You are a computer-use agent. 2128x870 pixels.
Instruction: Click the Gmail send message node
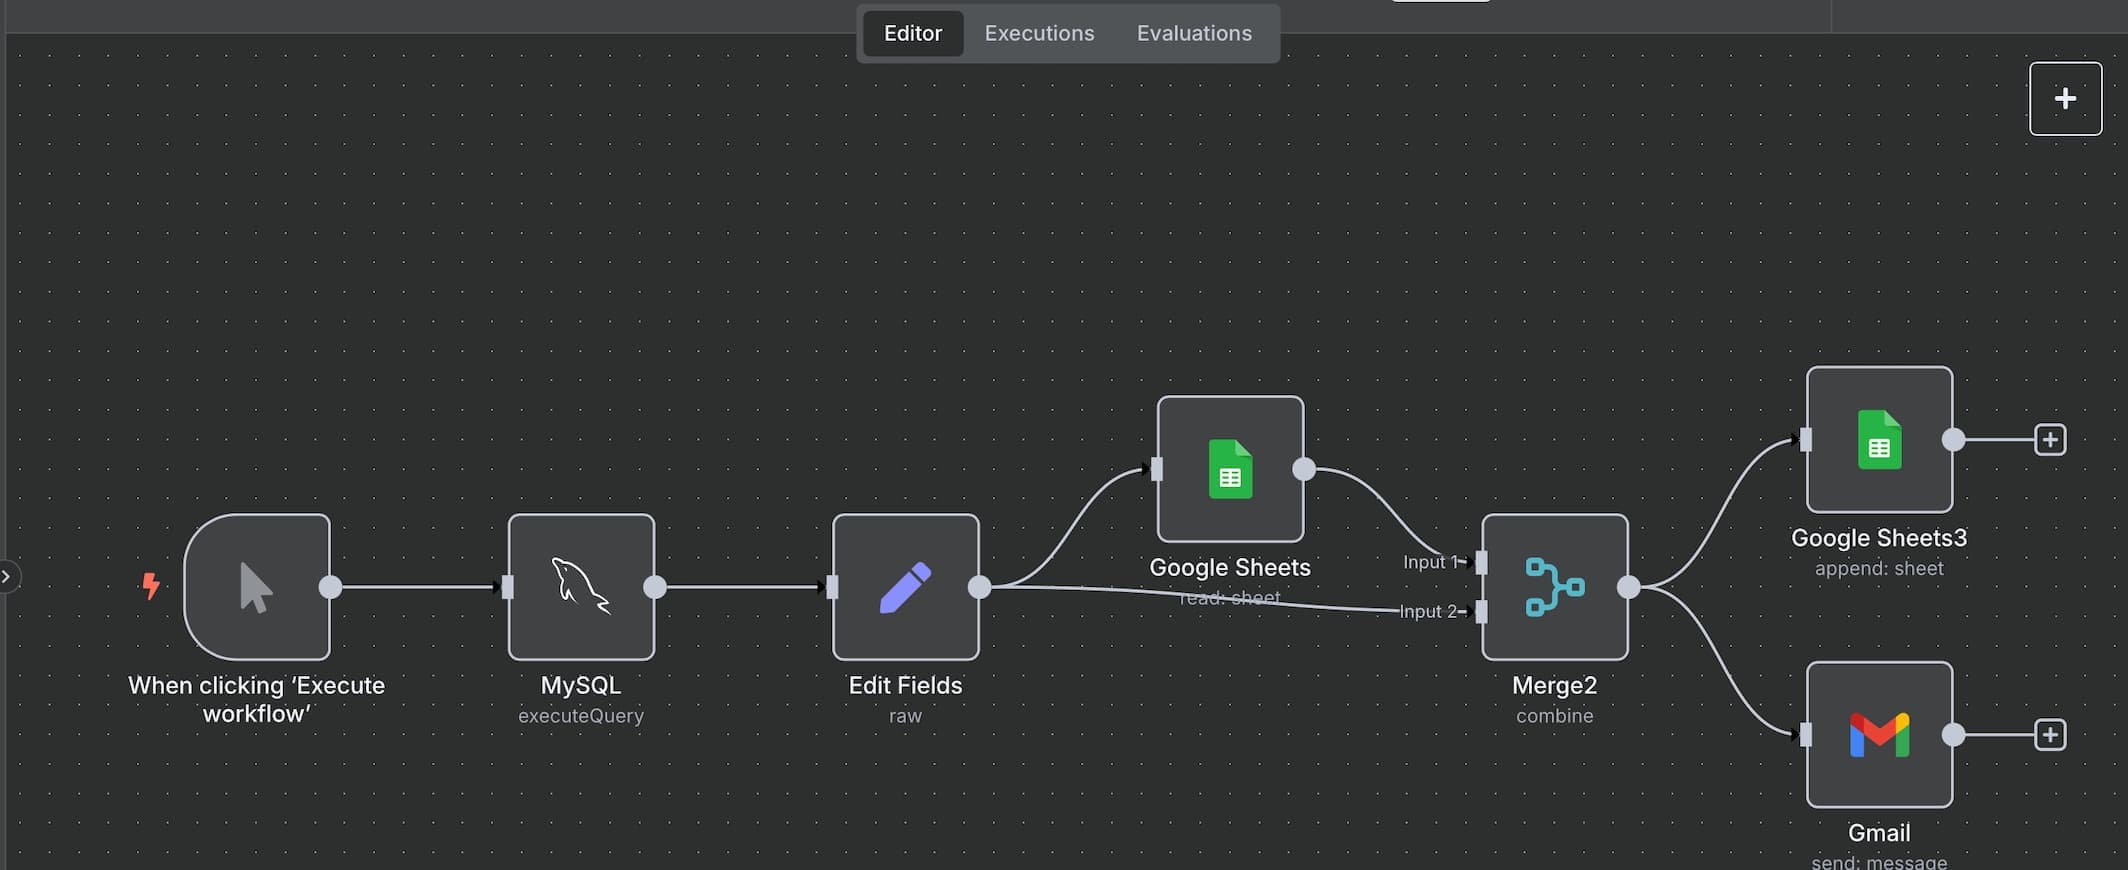(1879, 735)
